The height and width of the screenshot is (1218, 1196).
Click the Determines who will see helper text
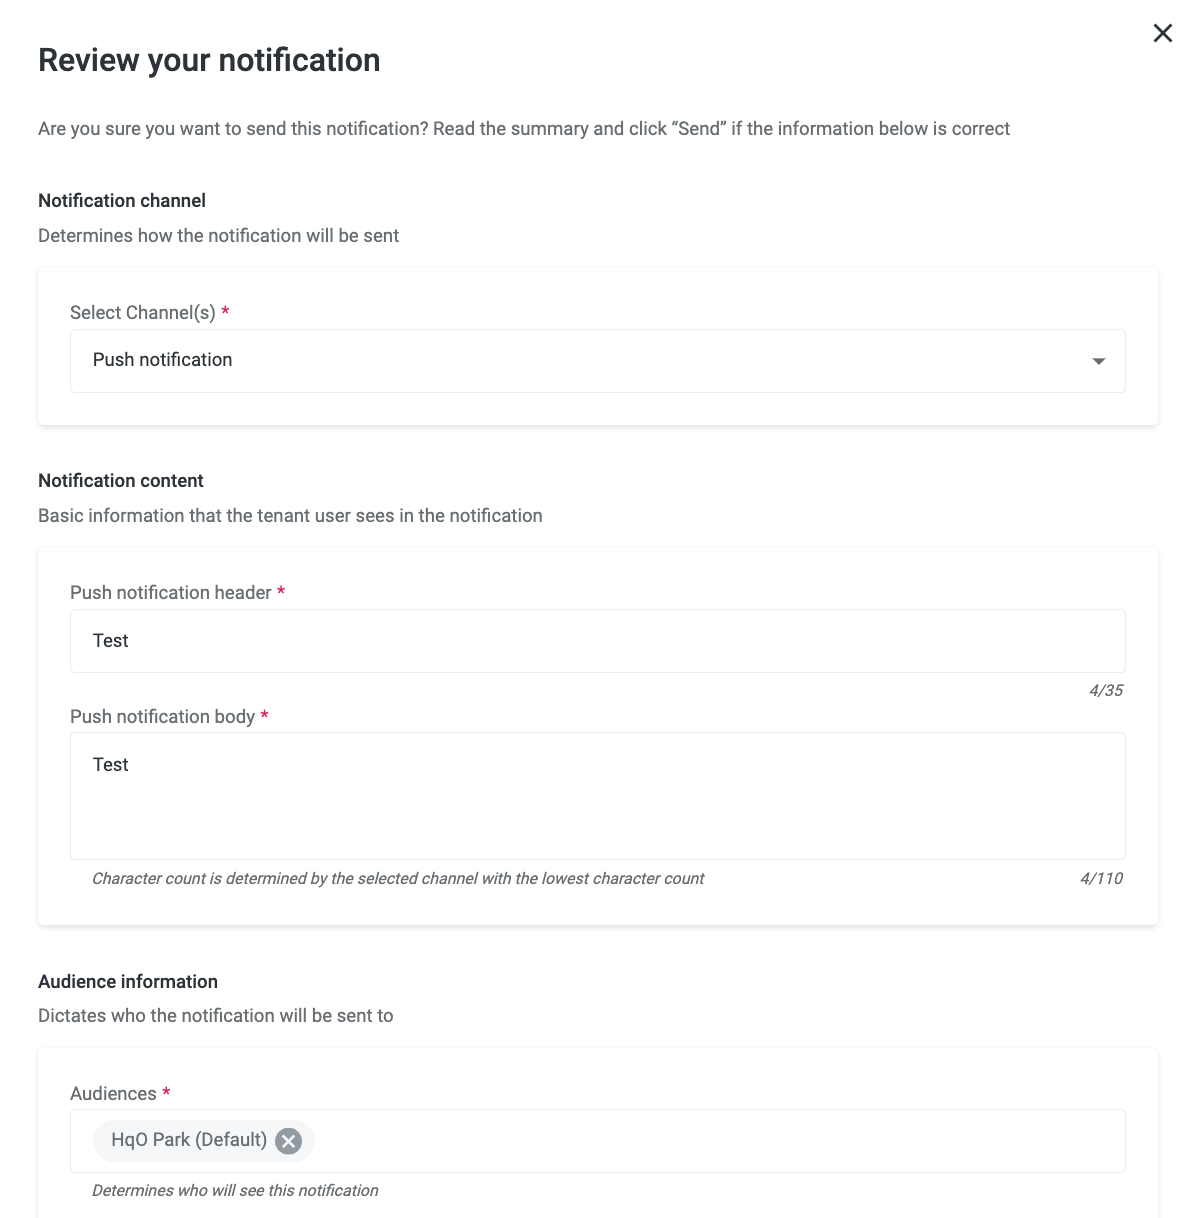pyautogui.click(x=235, y=1191)
